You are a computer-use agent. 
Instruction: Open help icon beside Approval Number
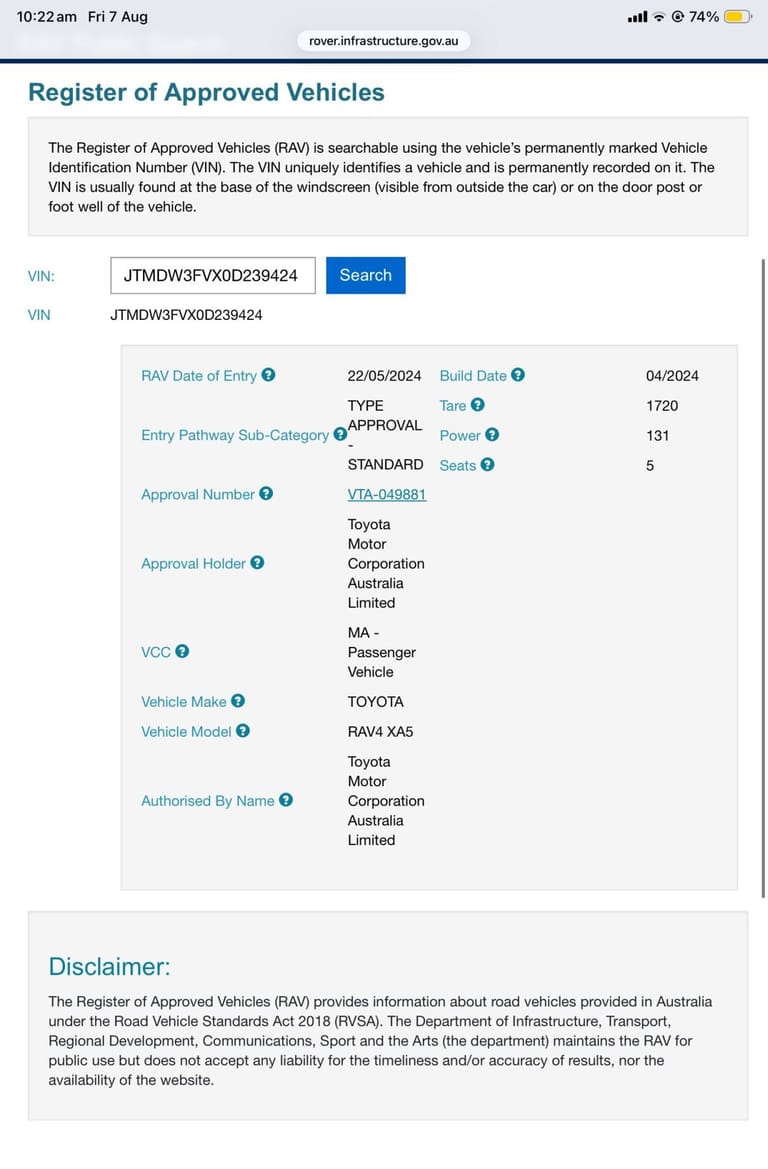tap(266, 494)
